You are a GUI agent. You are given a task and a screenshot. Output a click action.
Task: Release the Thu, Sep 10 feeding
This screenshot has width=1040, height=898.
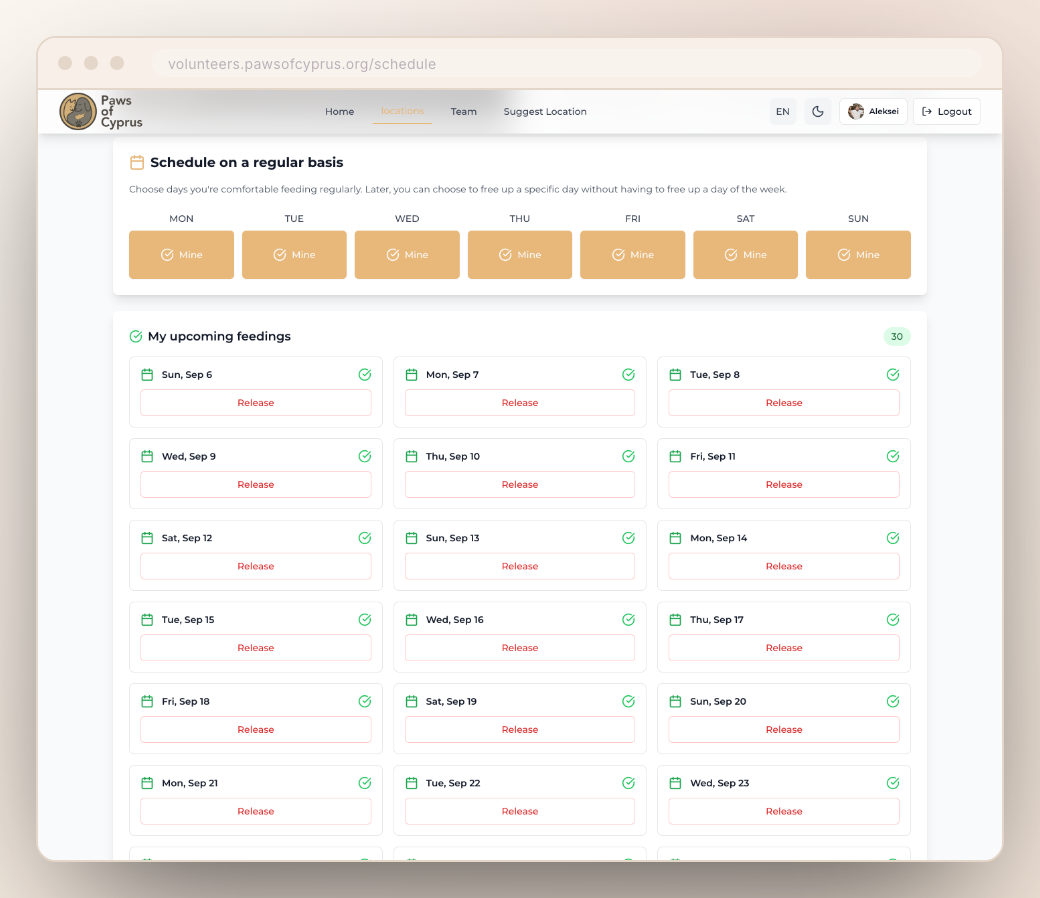(x=520, y=485)
